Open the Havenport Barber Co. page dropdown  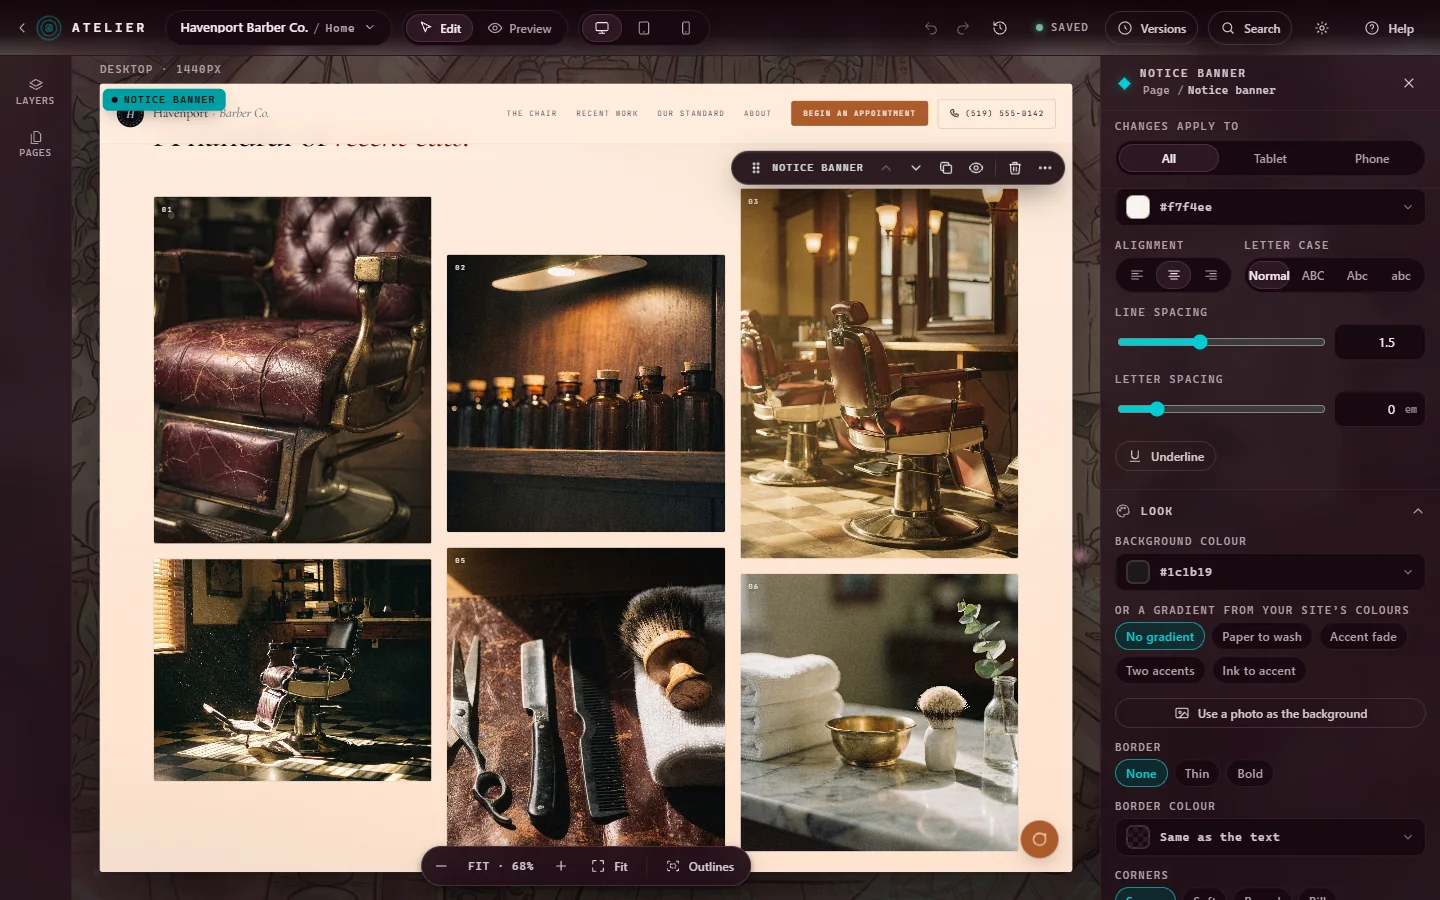(278, 28)
